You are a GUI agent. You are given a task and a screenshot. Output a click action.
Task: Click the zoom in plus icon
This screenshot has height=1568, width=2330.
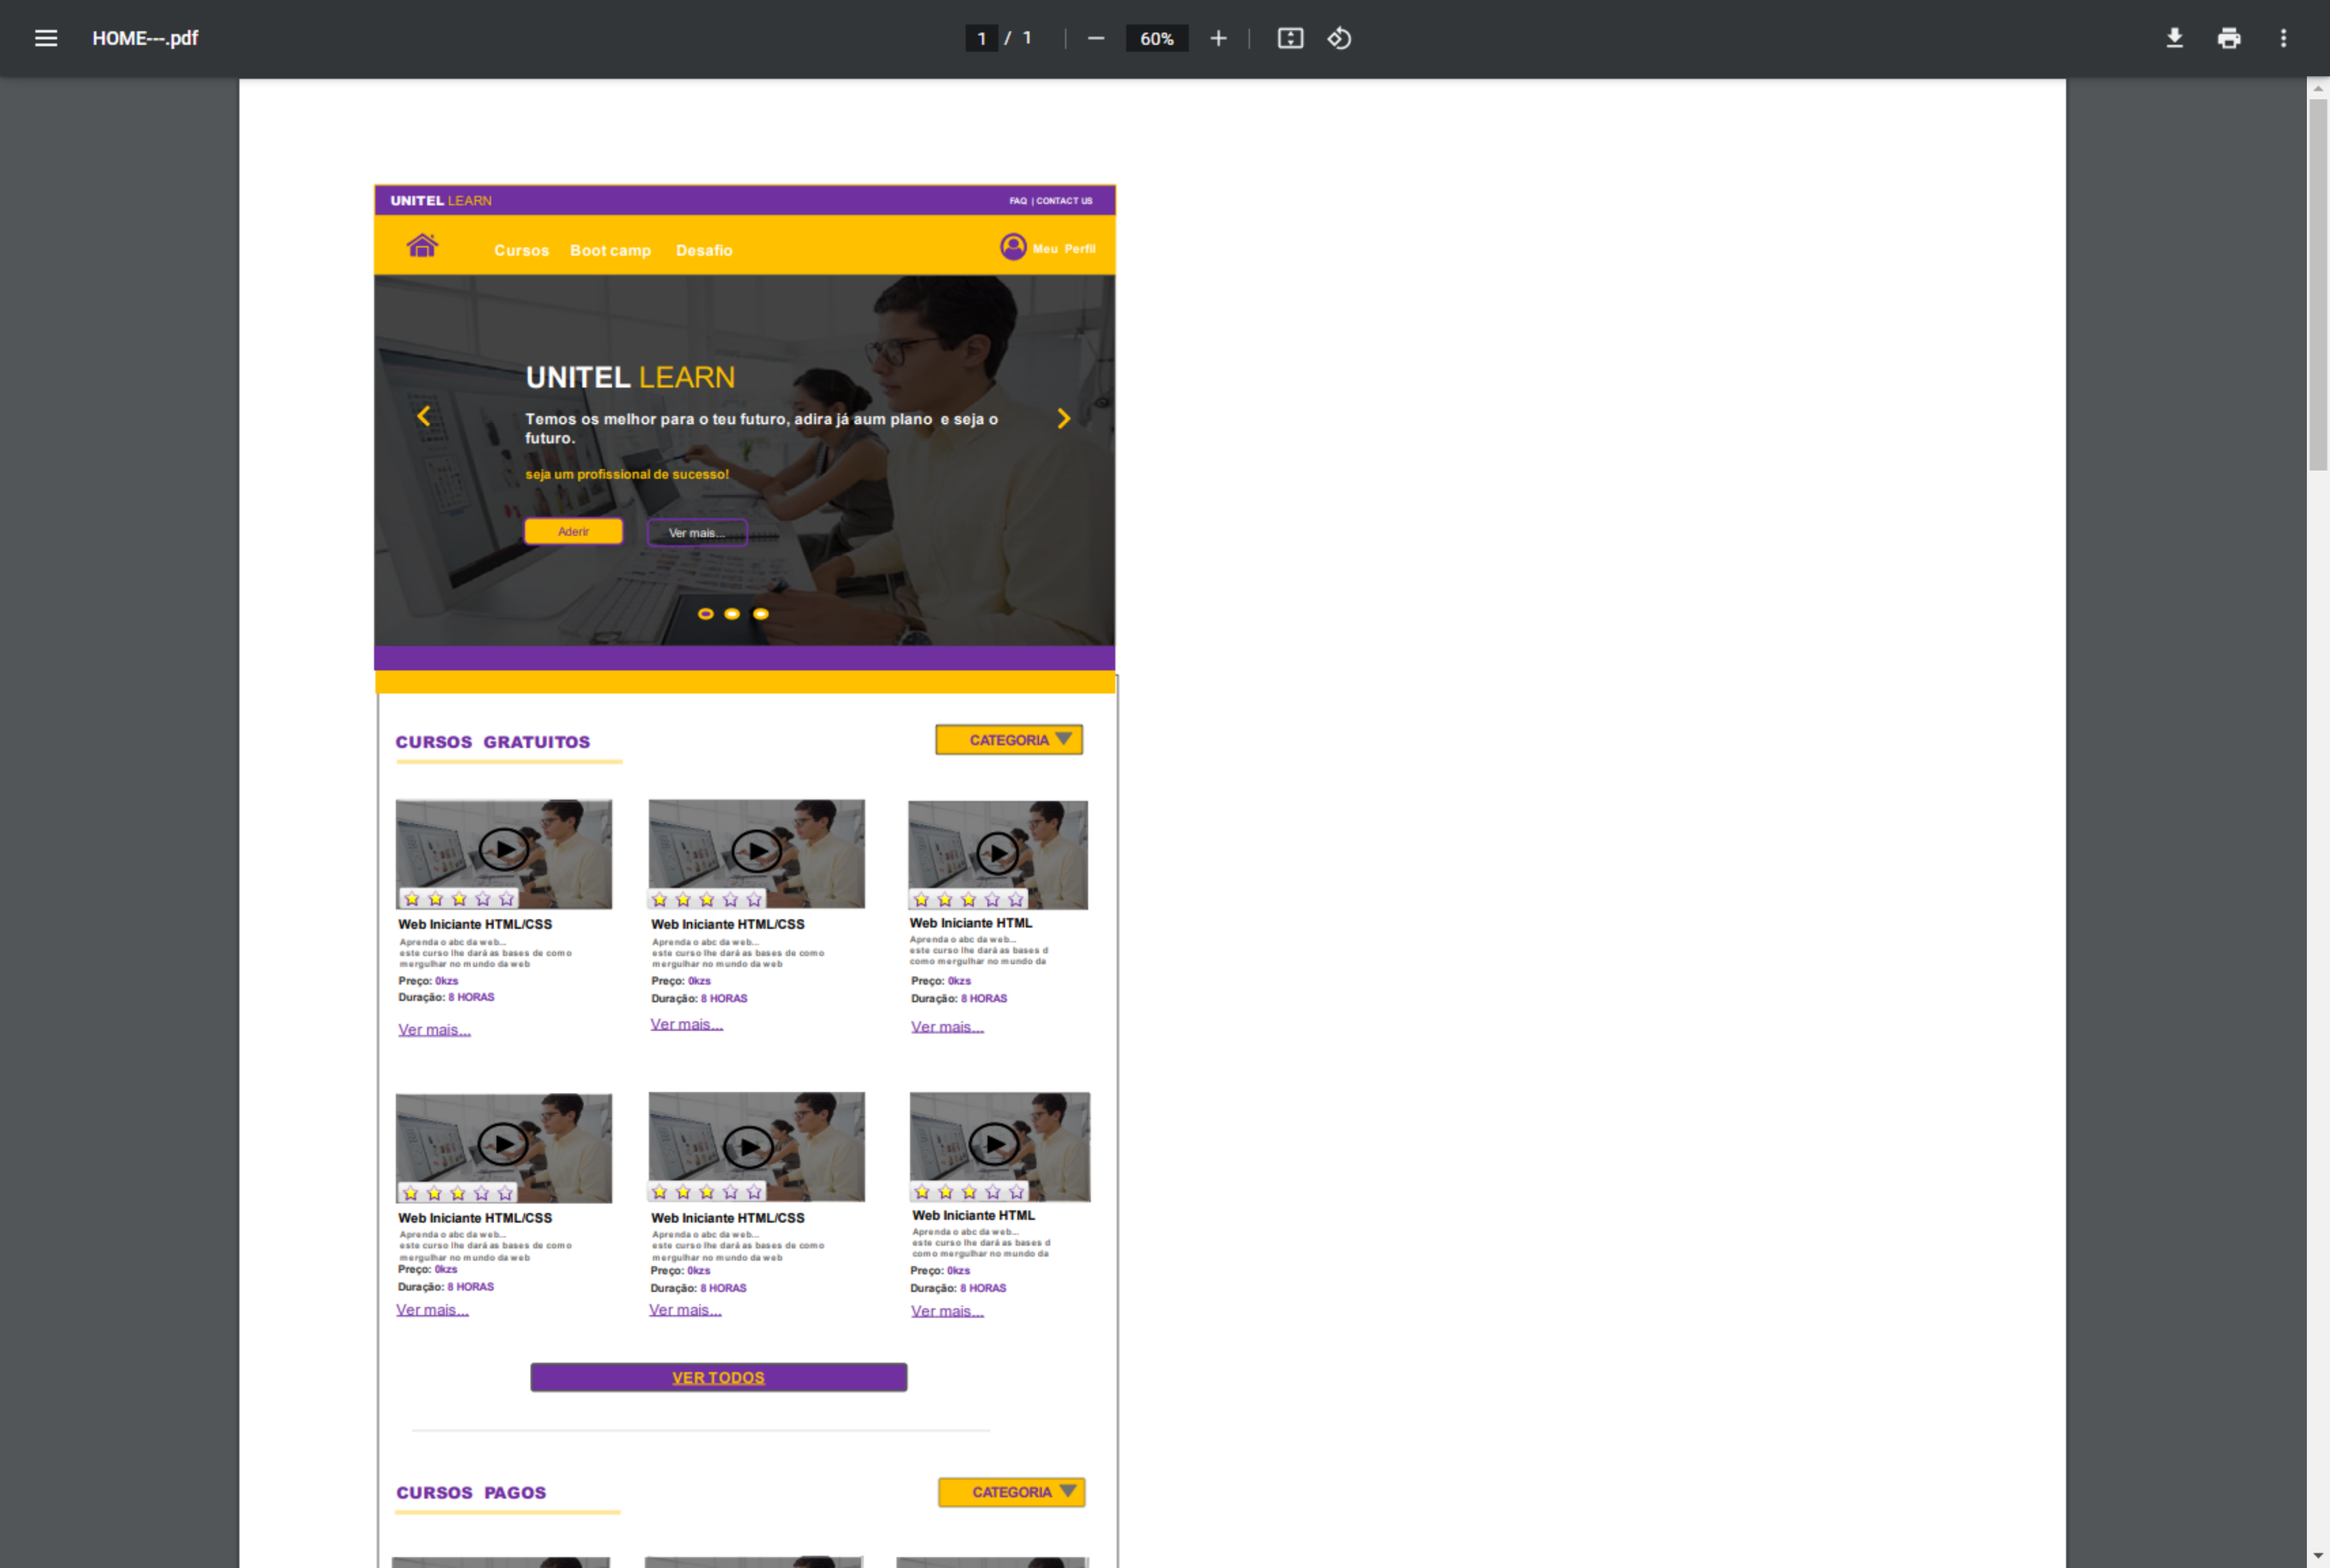1218,38
